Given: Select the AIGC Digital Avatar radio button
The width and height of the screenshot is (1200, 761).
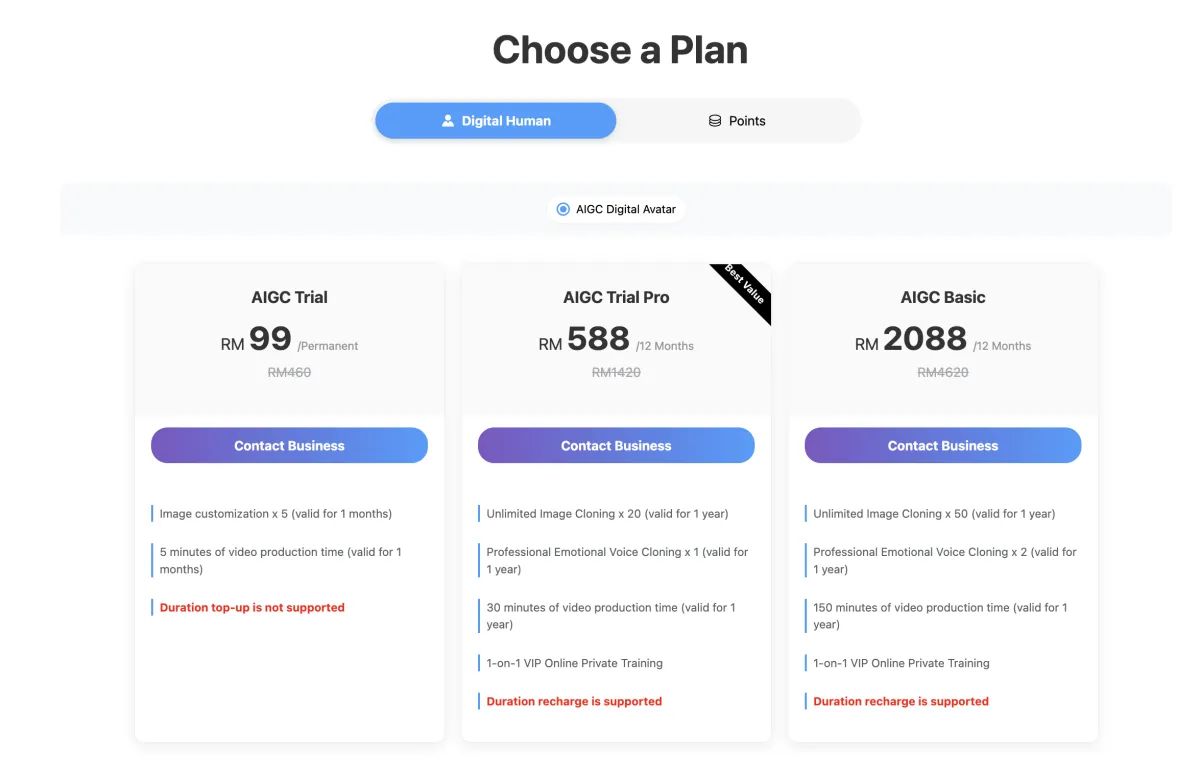Looking at the screenshot, I should click(563, 210).
